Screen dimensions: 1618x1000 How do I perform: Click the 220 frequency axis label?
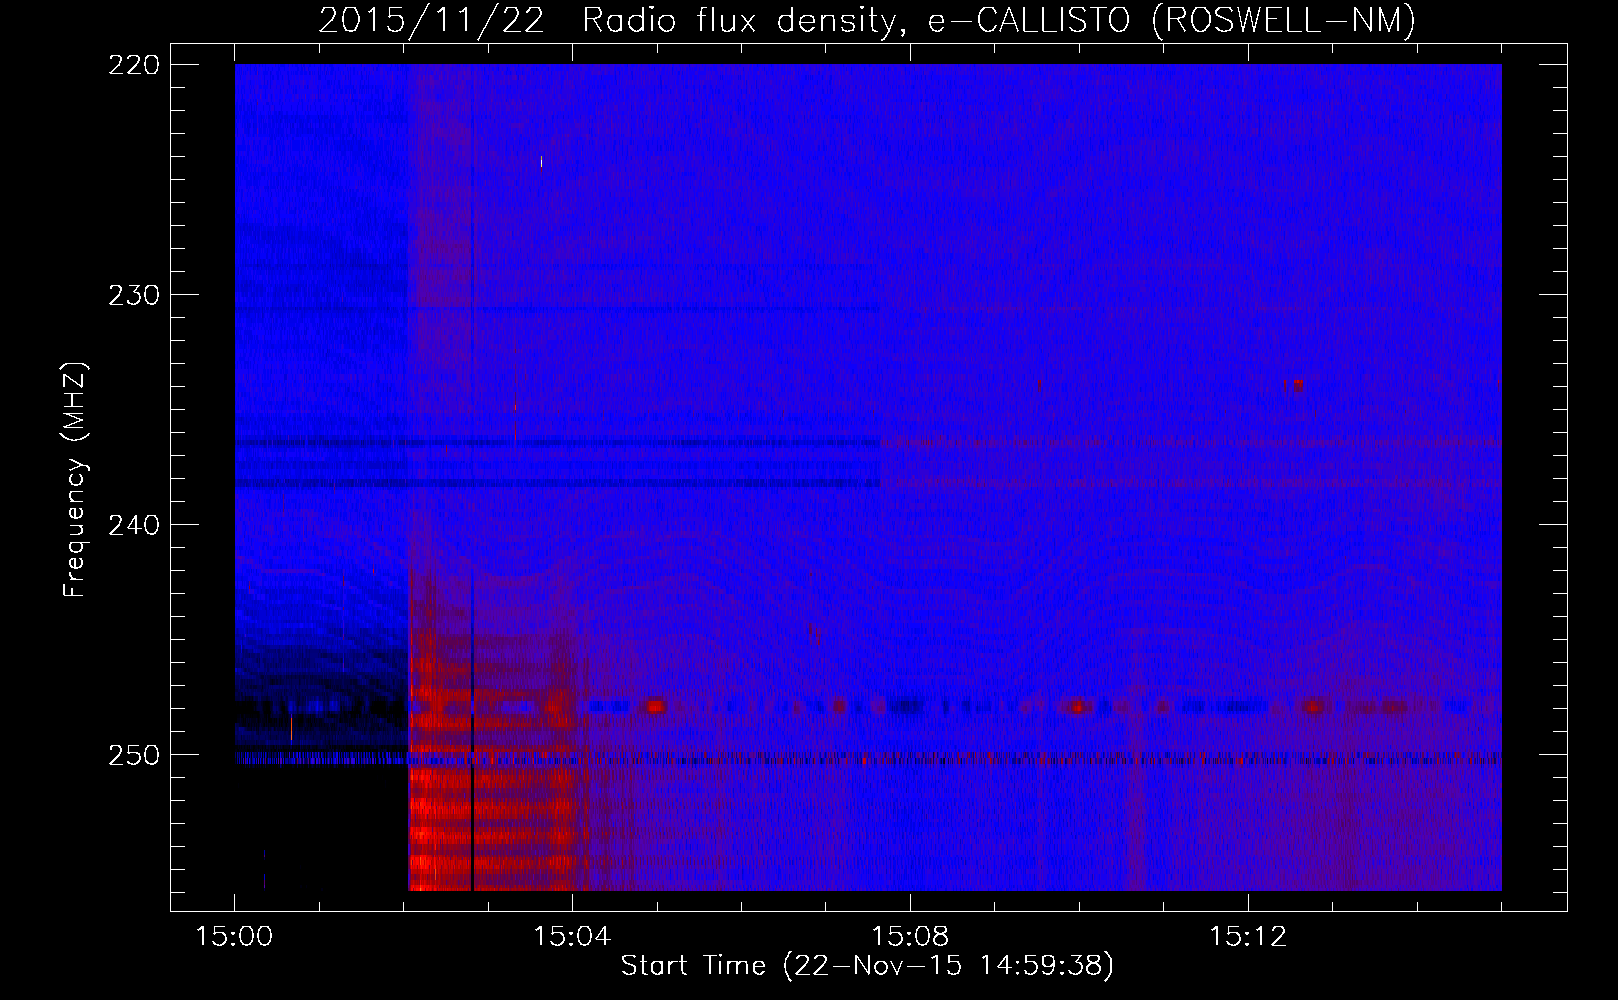[x=133, y=65]
